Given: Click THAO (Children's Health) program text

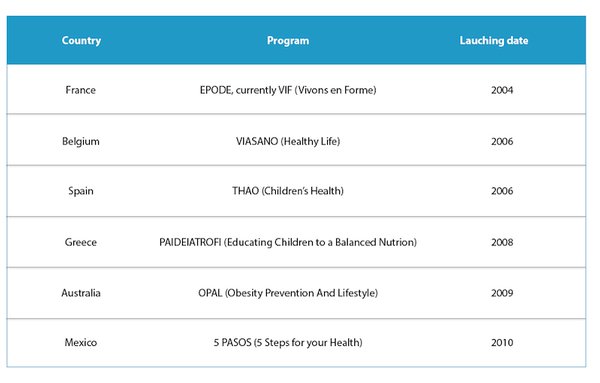Looking at the screenshot, I should (288, 191).
